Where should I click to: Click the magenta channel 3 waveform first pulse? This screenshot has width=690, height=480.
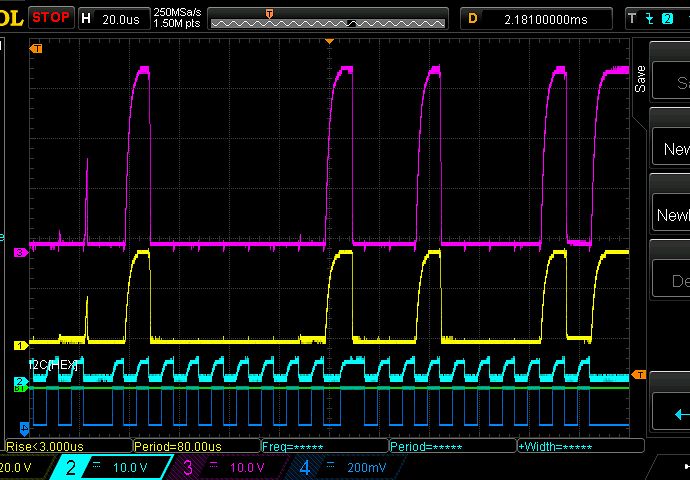click(x=139, y=154)
